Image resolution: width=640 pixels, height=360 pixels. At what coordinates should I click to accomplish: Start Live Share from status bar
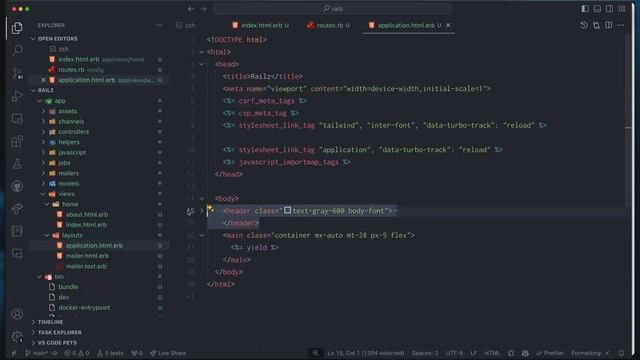pyautogui.click(x=168, y=353)
